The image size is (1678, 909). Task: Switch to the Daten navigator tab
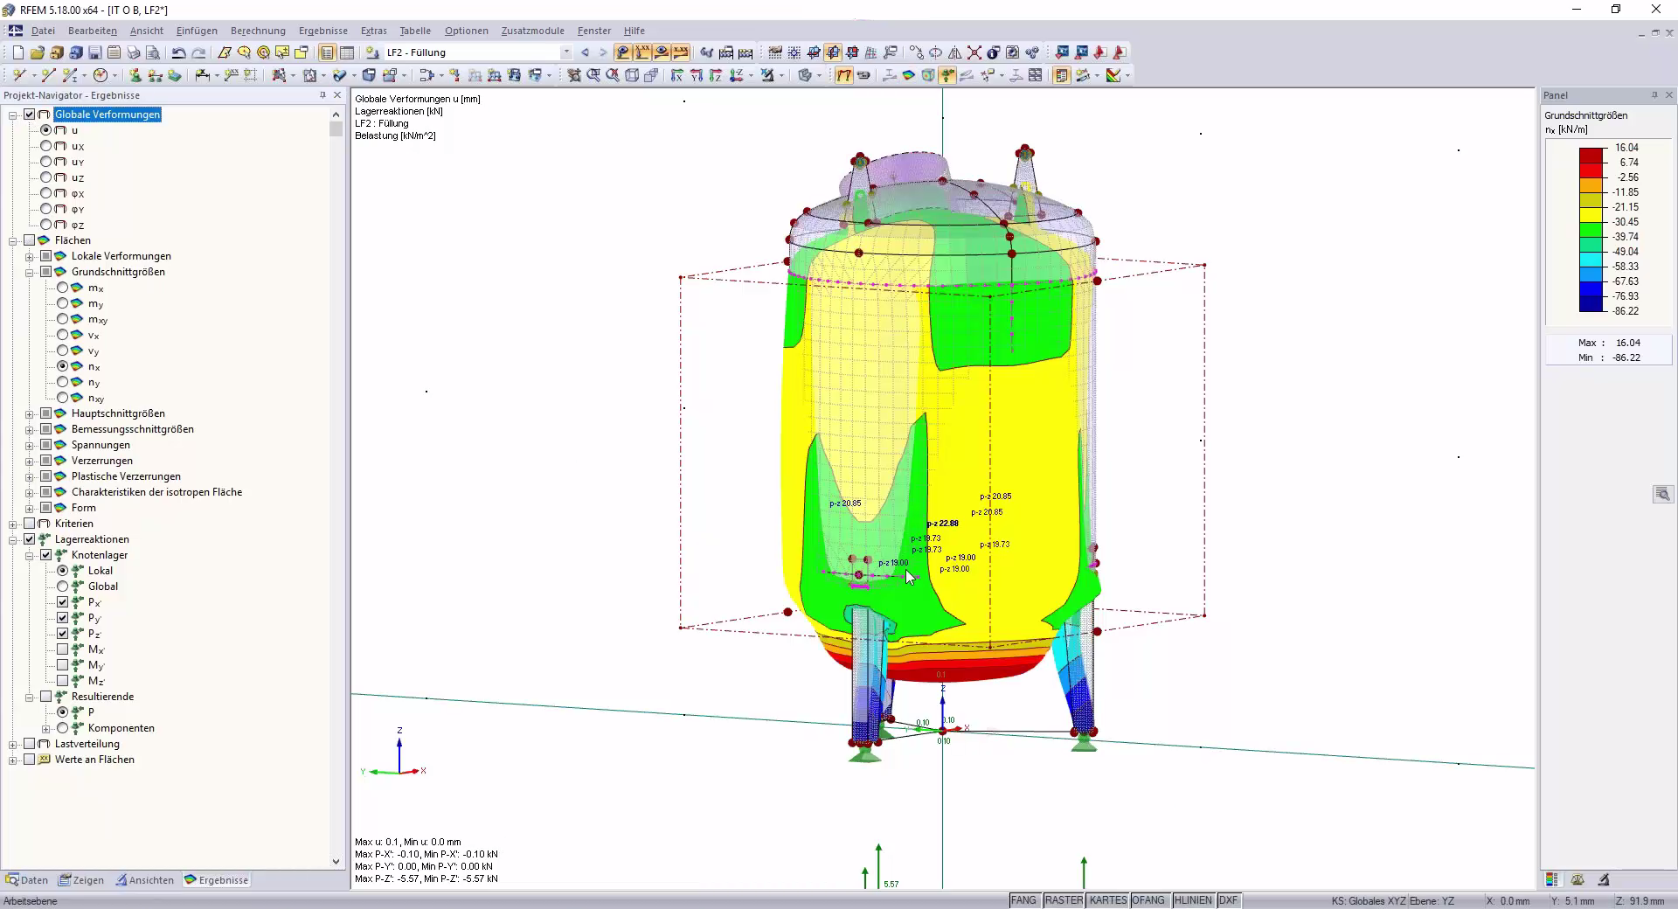(27, 880)
